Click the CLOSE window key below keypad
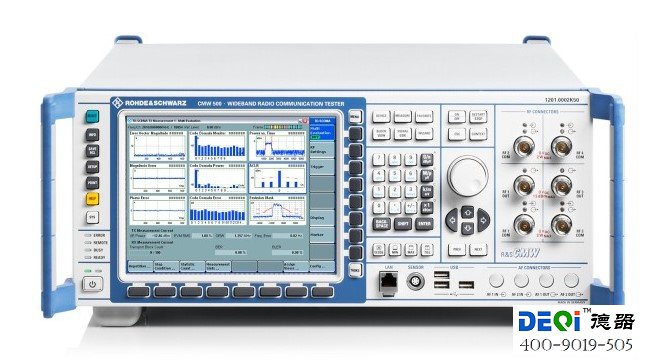The width and height of the screenshot is (649, 360). coord(379,249)
